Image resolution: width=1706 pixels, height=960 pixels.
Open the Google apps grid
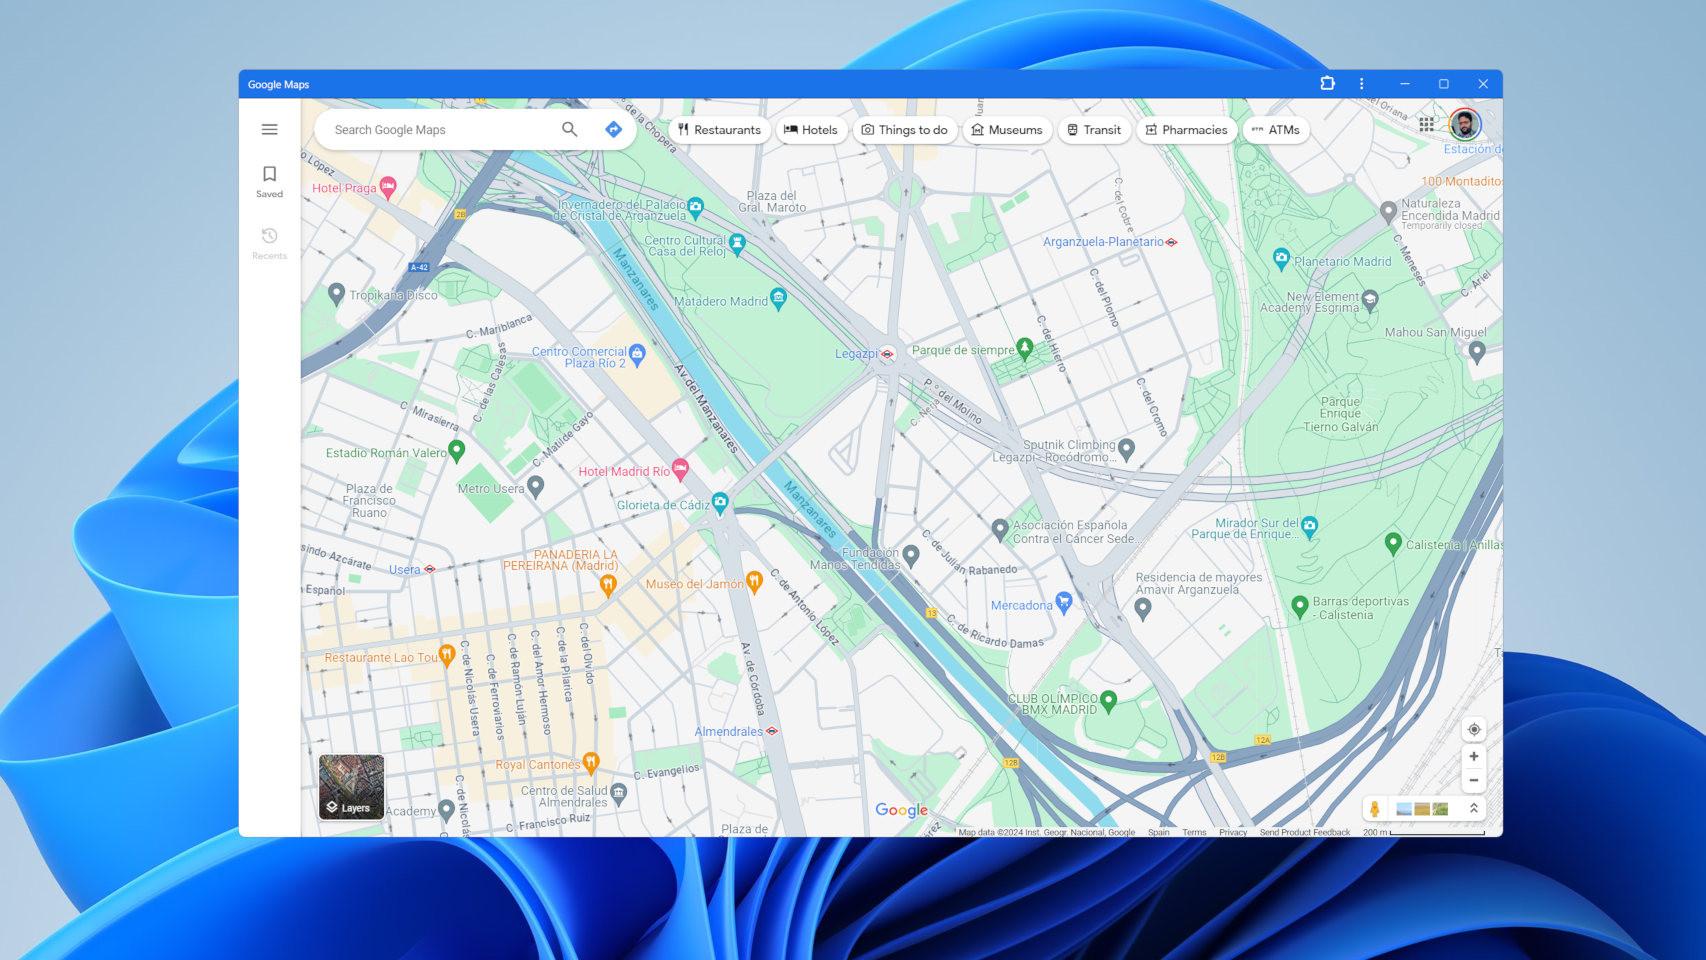(1427, 125)
